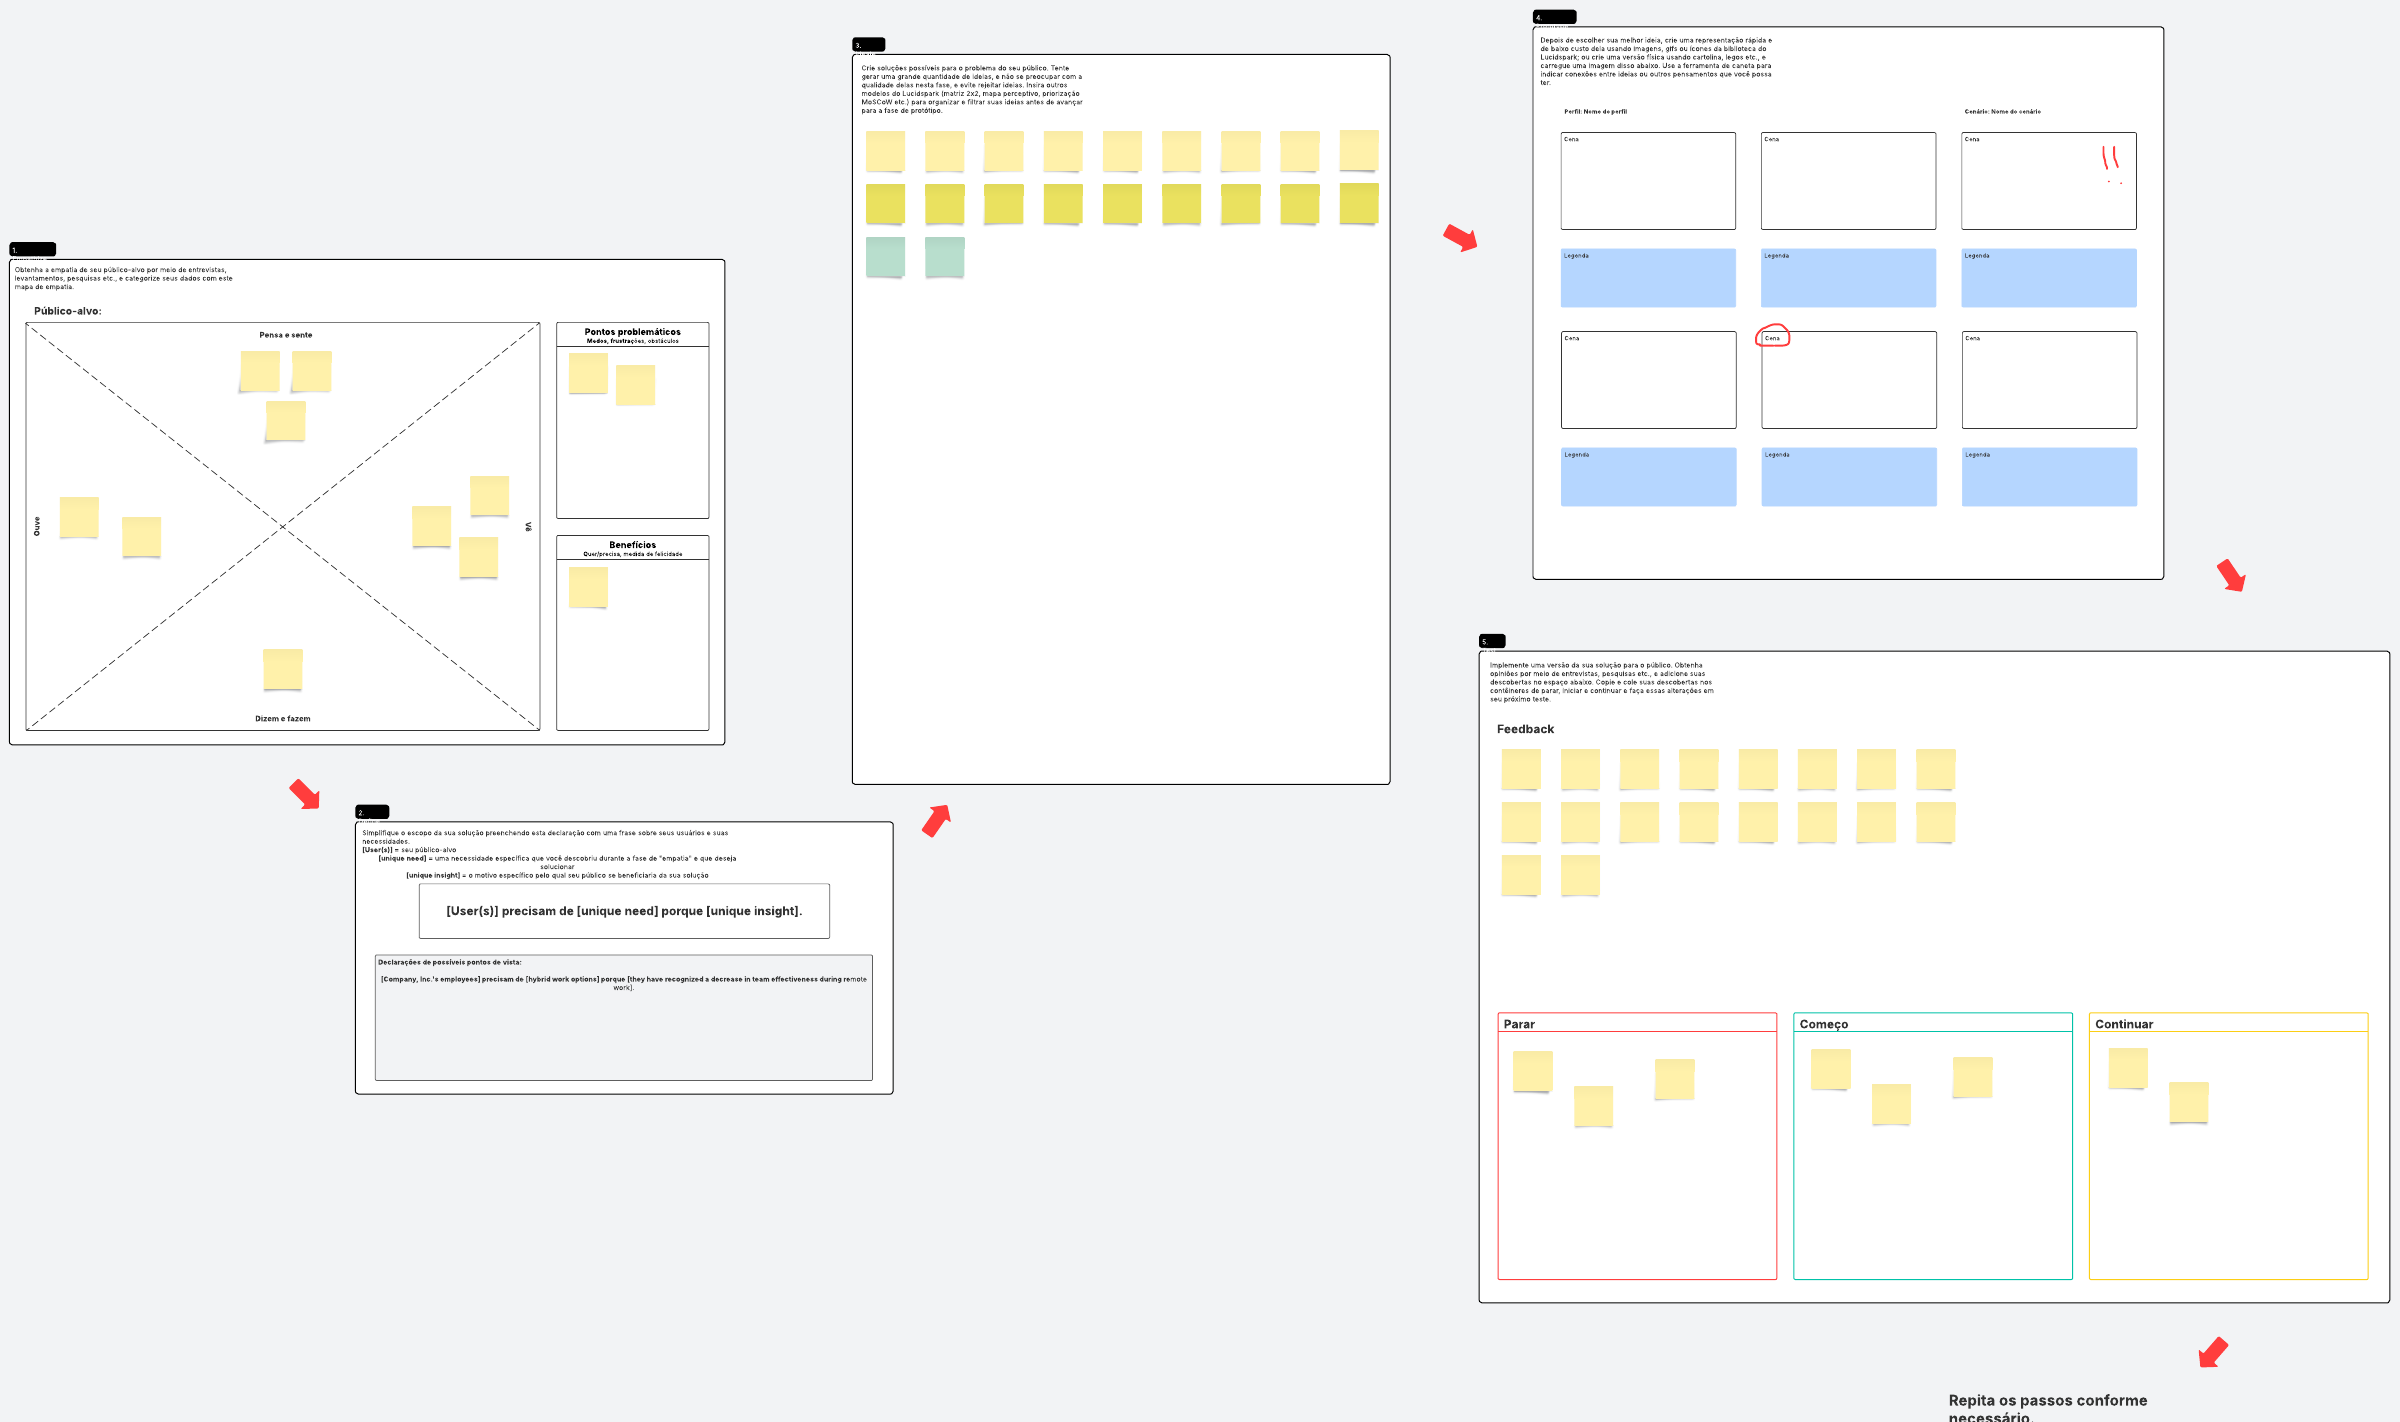Select the first teal sticky note in frame 3
Screen dimensions: 2400x1422
[x=885, y=257]
